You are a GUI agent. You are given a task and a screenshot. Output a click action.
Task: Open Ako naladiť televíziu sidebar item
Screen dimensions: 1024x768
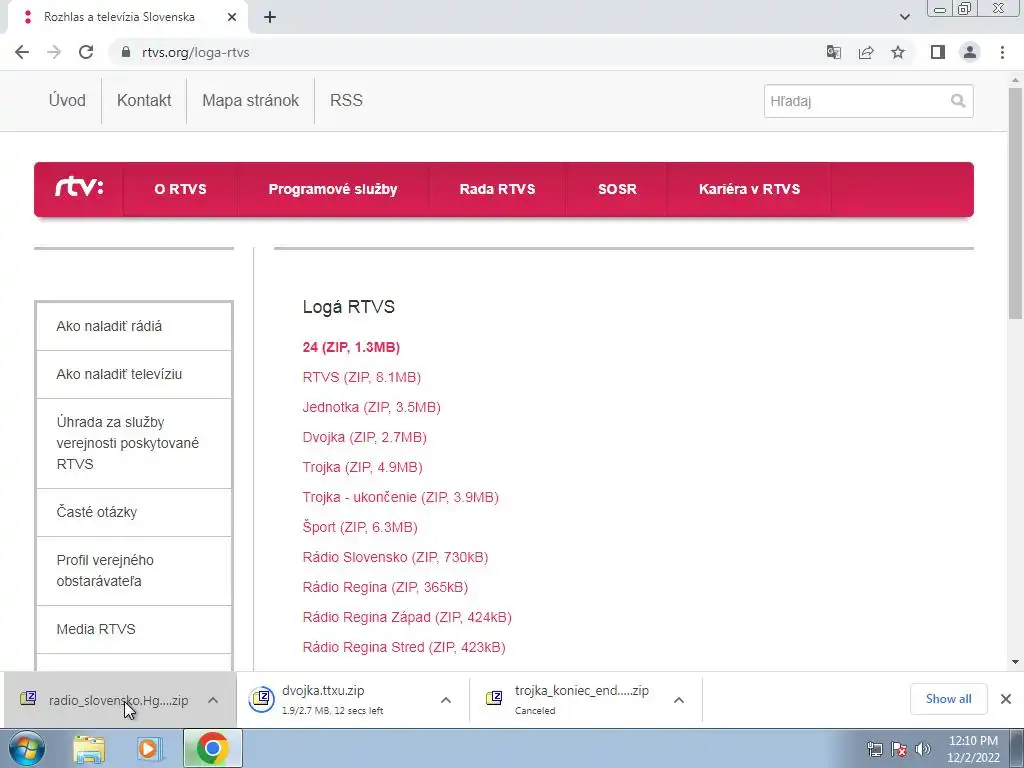(x=134, y=375)
